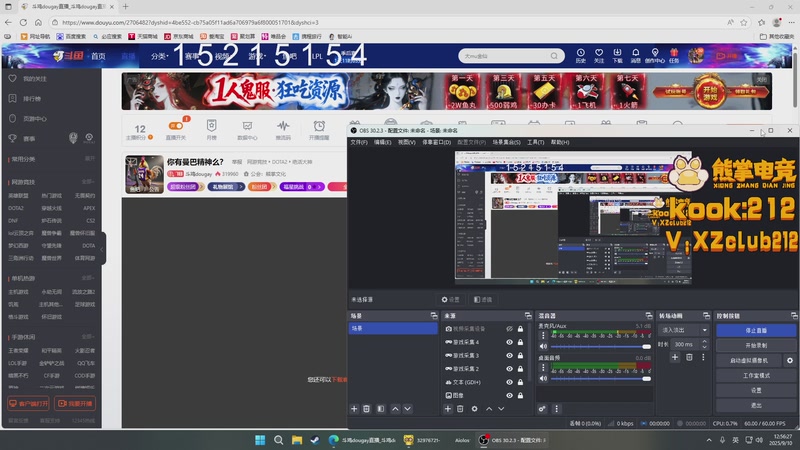The height and width of the screenshot is (450, 800).
Task: Hide the 游戏采集 2 source
Action: [509, 369]
